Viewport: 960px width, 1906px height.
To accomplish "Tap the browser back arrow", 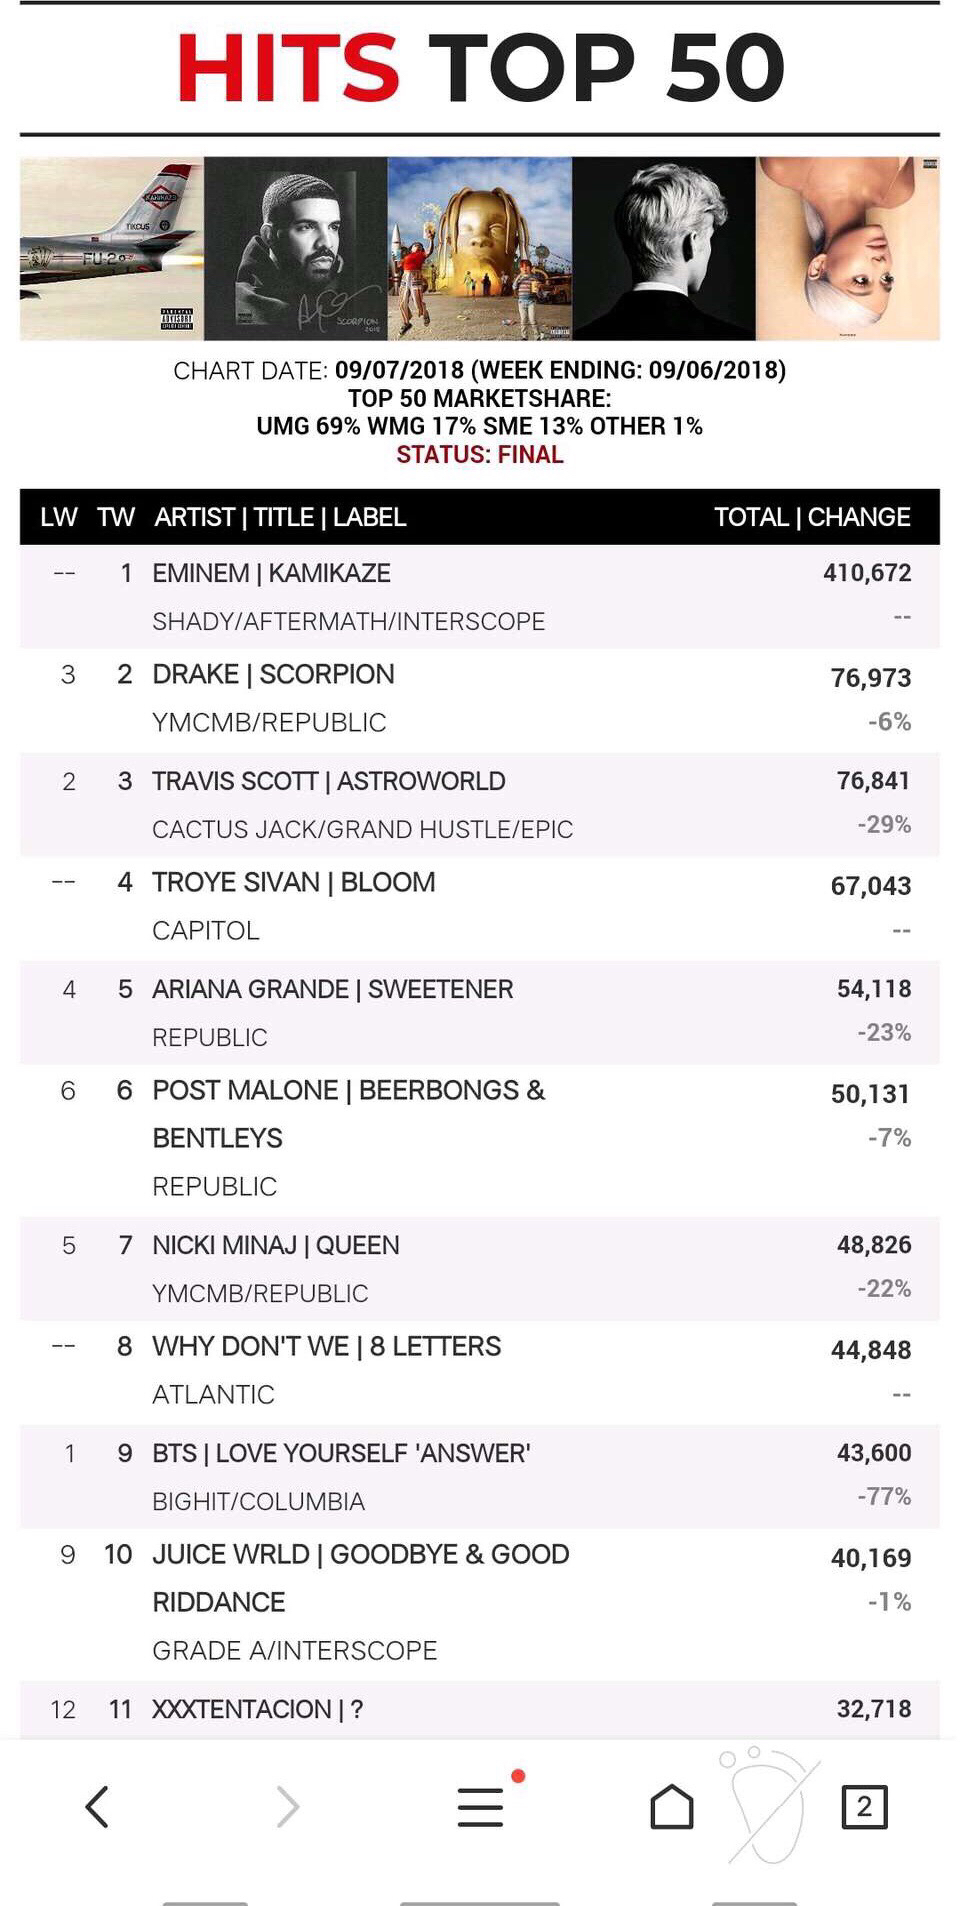I will [97, 1806].
